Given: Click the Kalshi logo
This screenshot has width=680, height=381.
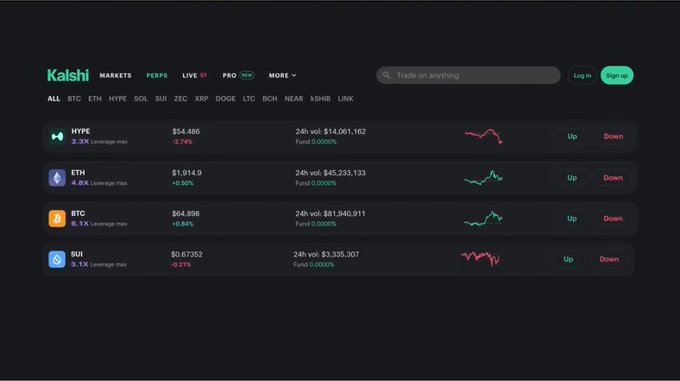Looking at the screenshot, I should coord(68,75).
